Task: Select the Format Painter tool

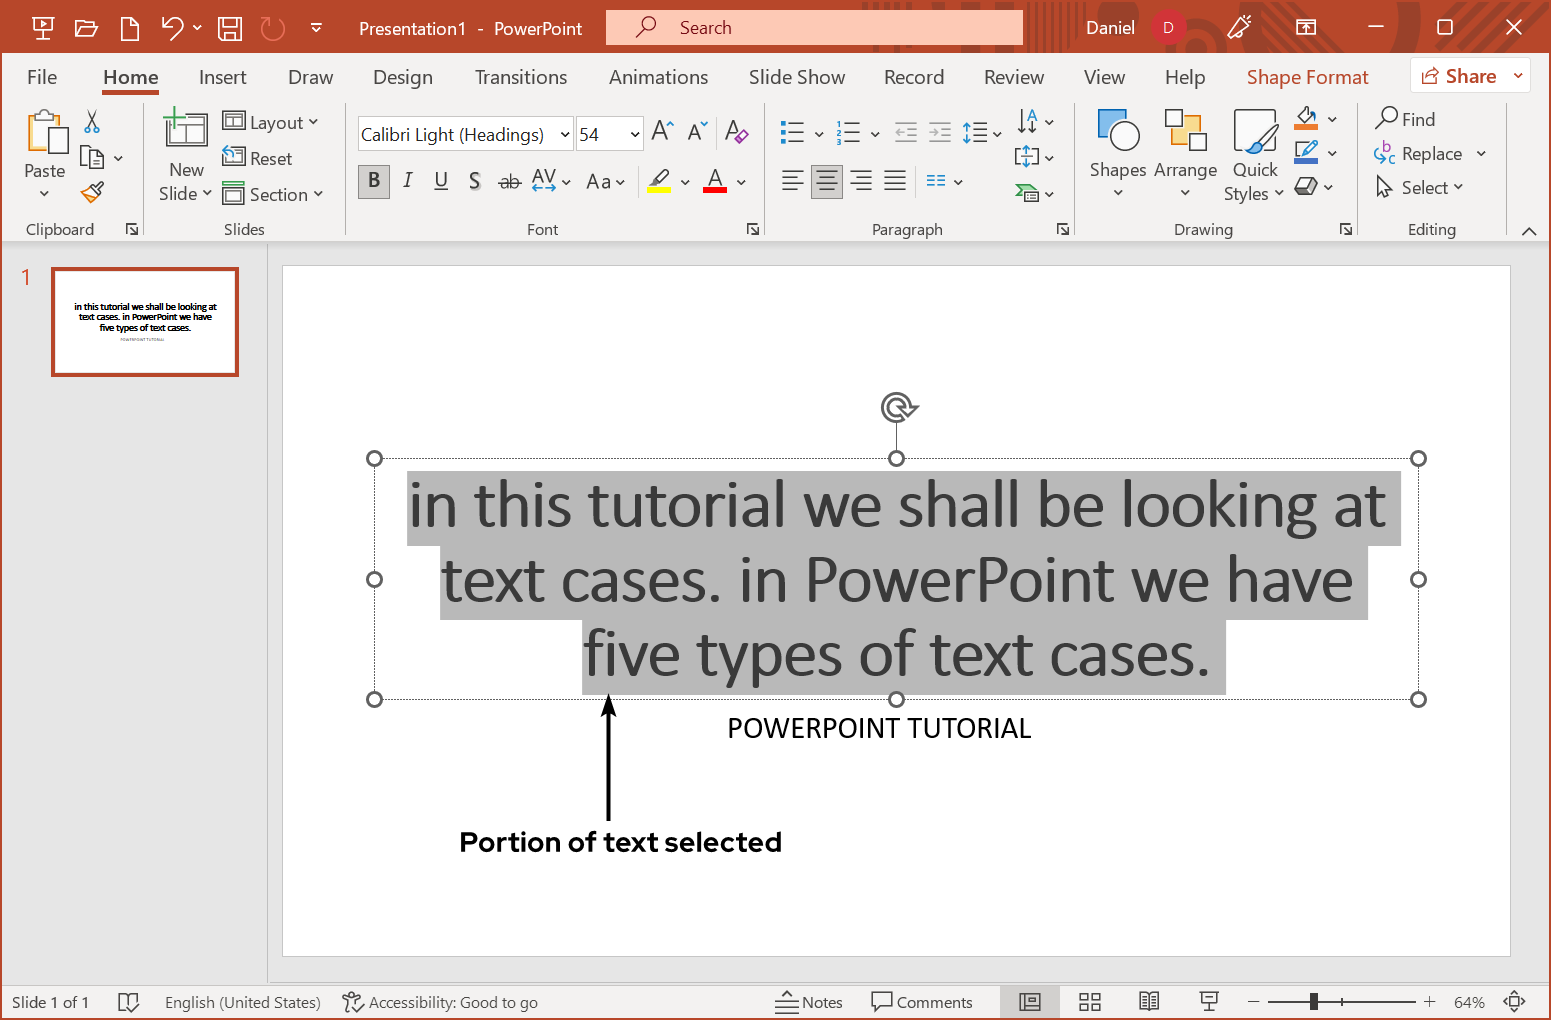Action: pos(92,191)
